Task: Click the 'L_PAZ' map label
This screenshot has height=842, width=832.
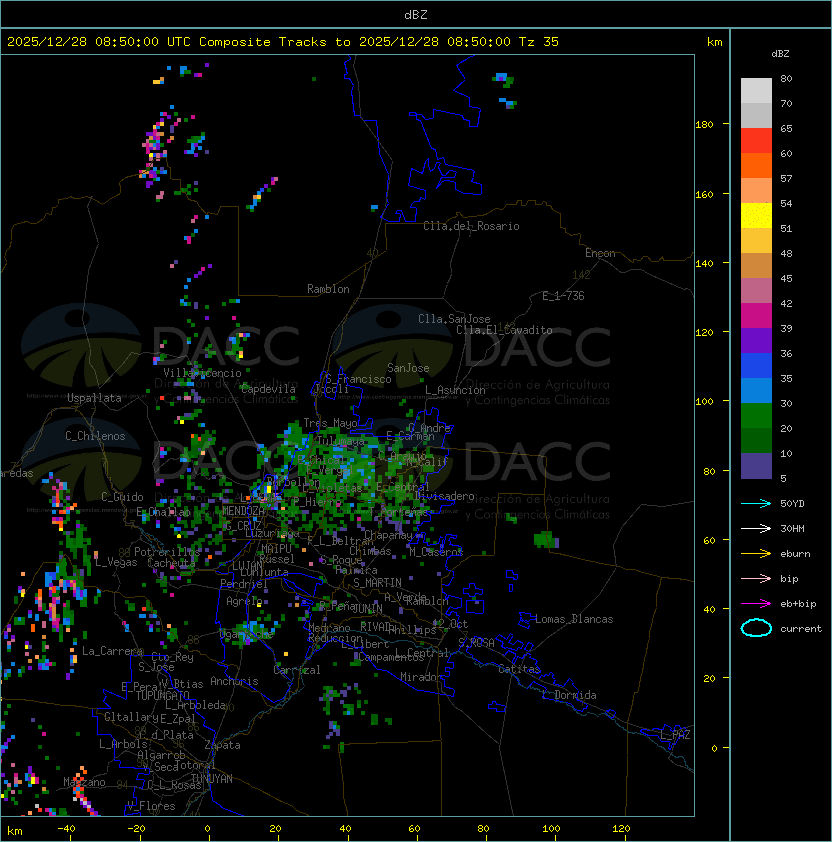Action: pos(675,735)
